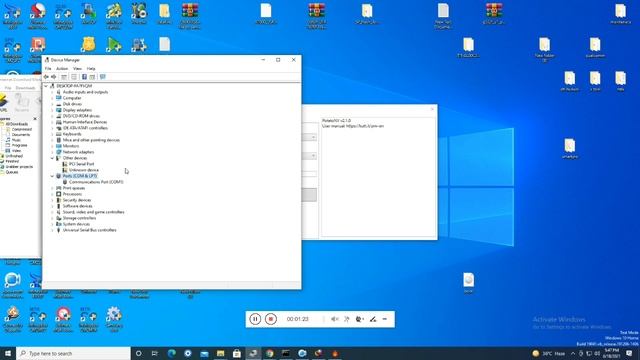640x360 pixels.
Task: Show hidden system tray icons chevron
Action: point(573,353)
